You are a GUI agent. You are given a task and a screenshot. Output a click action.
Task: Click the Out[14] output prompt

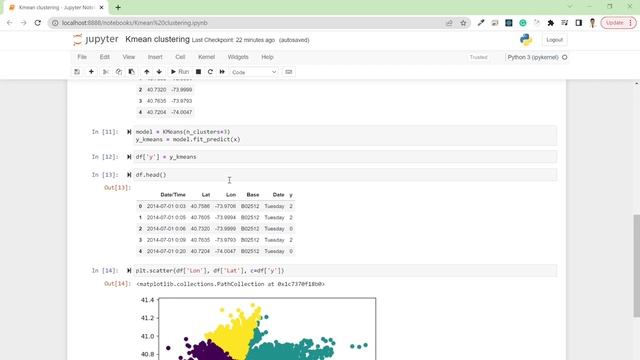pos(118,284)
